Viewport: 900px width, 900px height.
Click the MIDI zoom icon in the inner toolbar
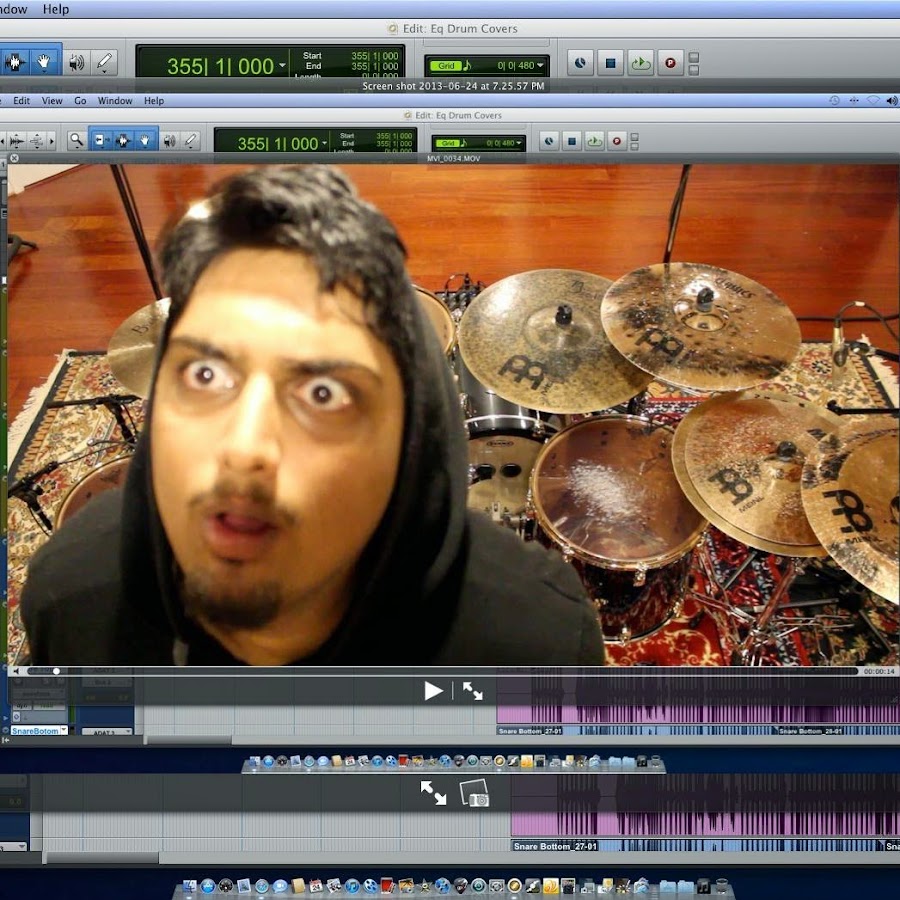coord(36,141)
